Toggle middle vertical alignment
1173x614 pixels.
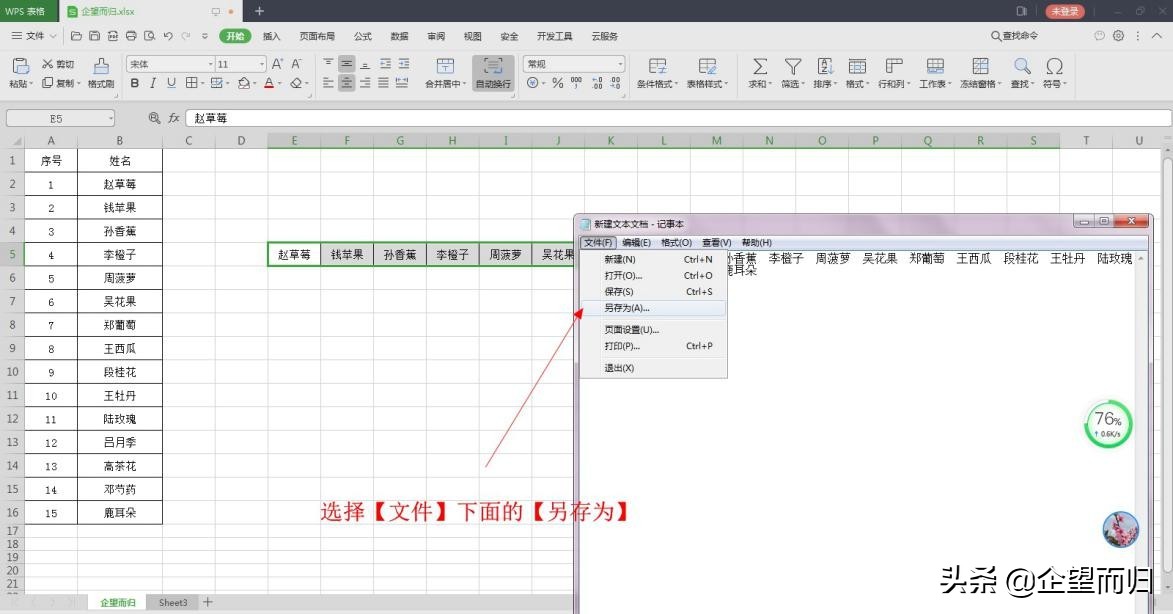346,64
